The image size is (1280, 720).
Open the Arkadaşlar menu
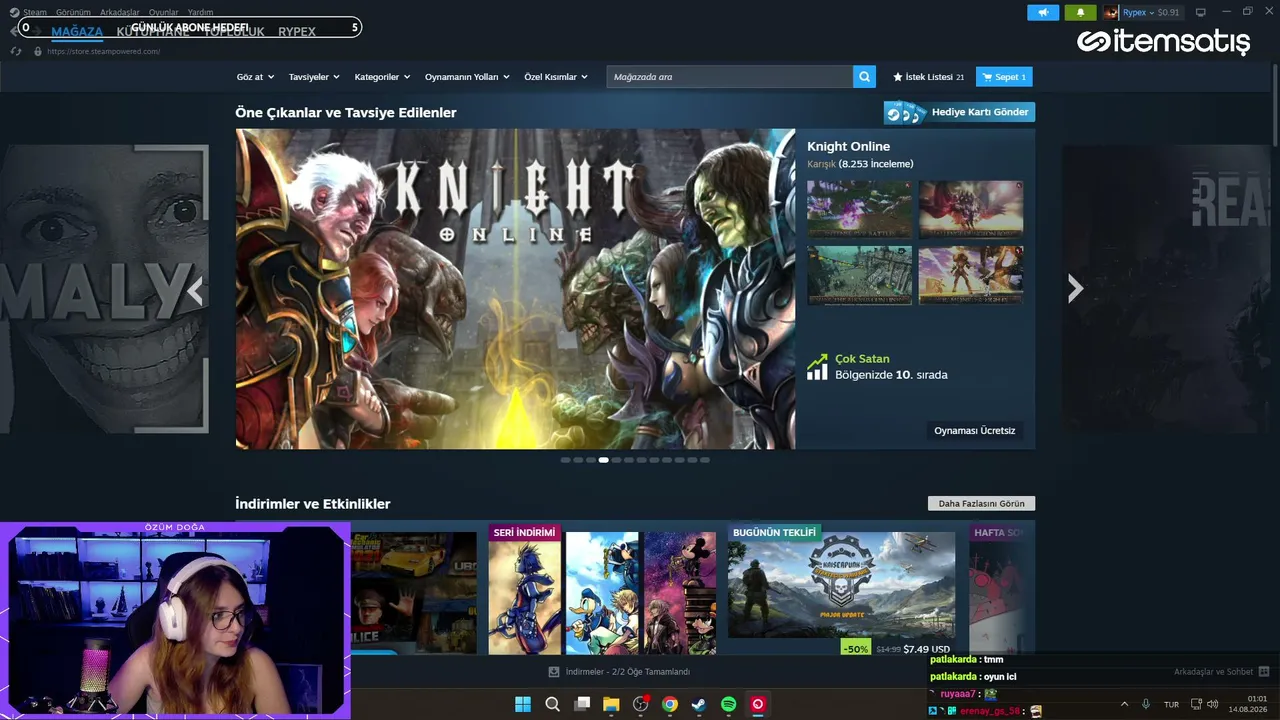(120, 12)
